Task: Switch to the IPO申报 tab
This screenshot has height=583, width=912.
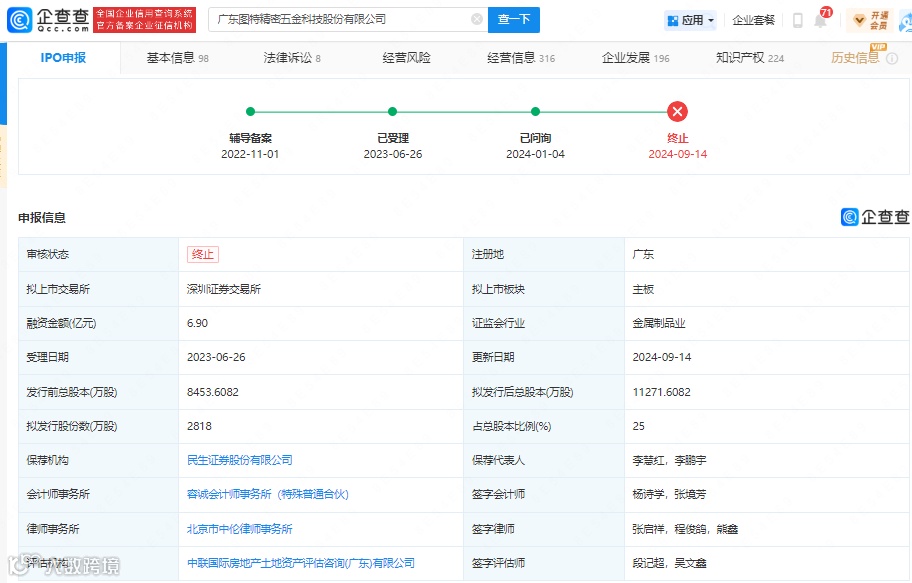Action: click(63, 58)
